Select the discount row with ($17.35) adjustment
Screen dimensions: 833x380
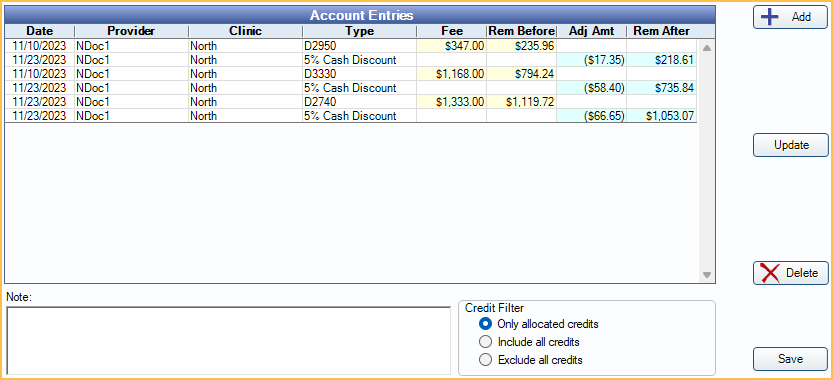coord(351,60)
